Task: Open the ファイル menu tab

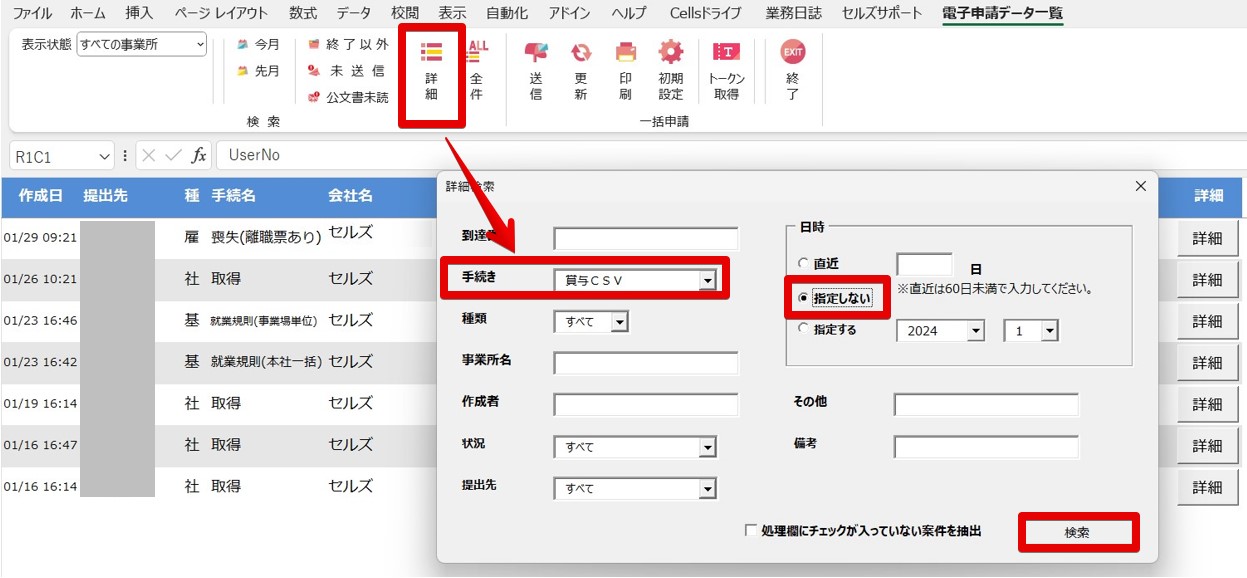Action: [32, 13]
